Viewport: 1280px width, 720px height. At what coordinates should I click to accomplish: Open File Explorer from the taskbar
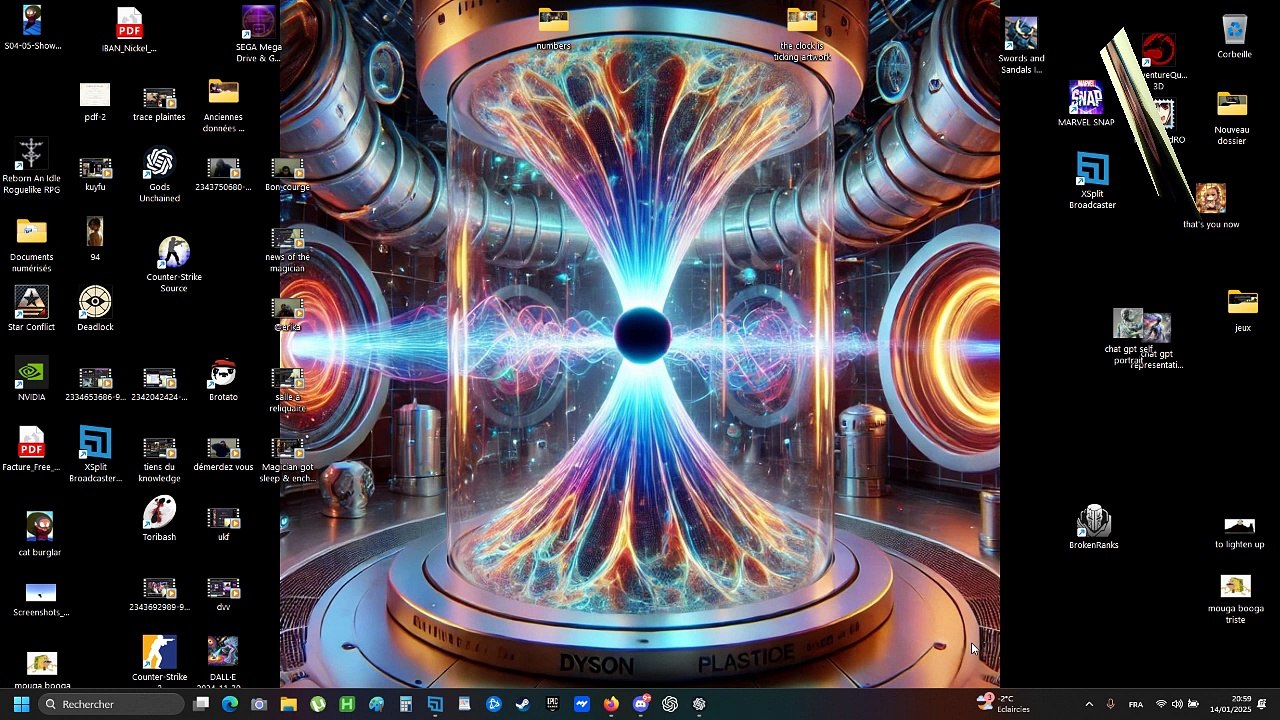(x=288, y=704)
